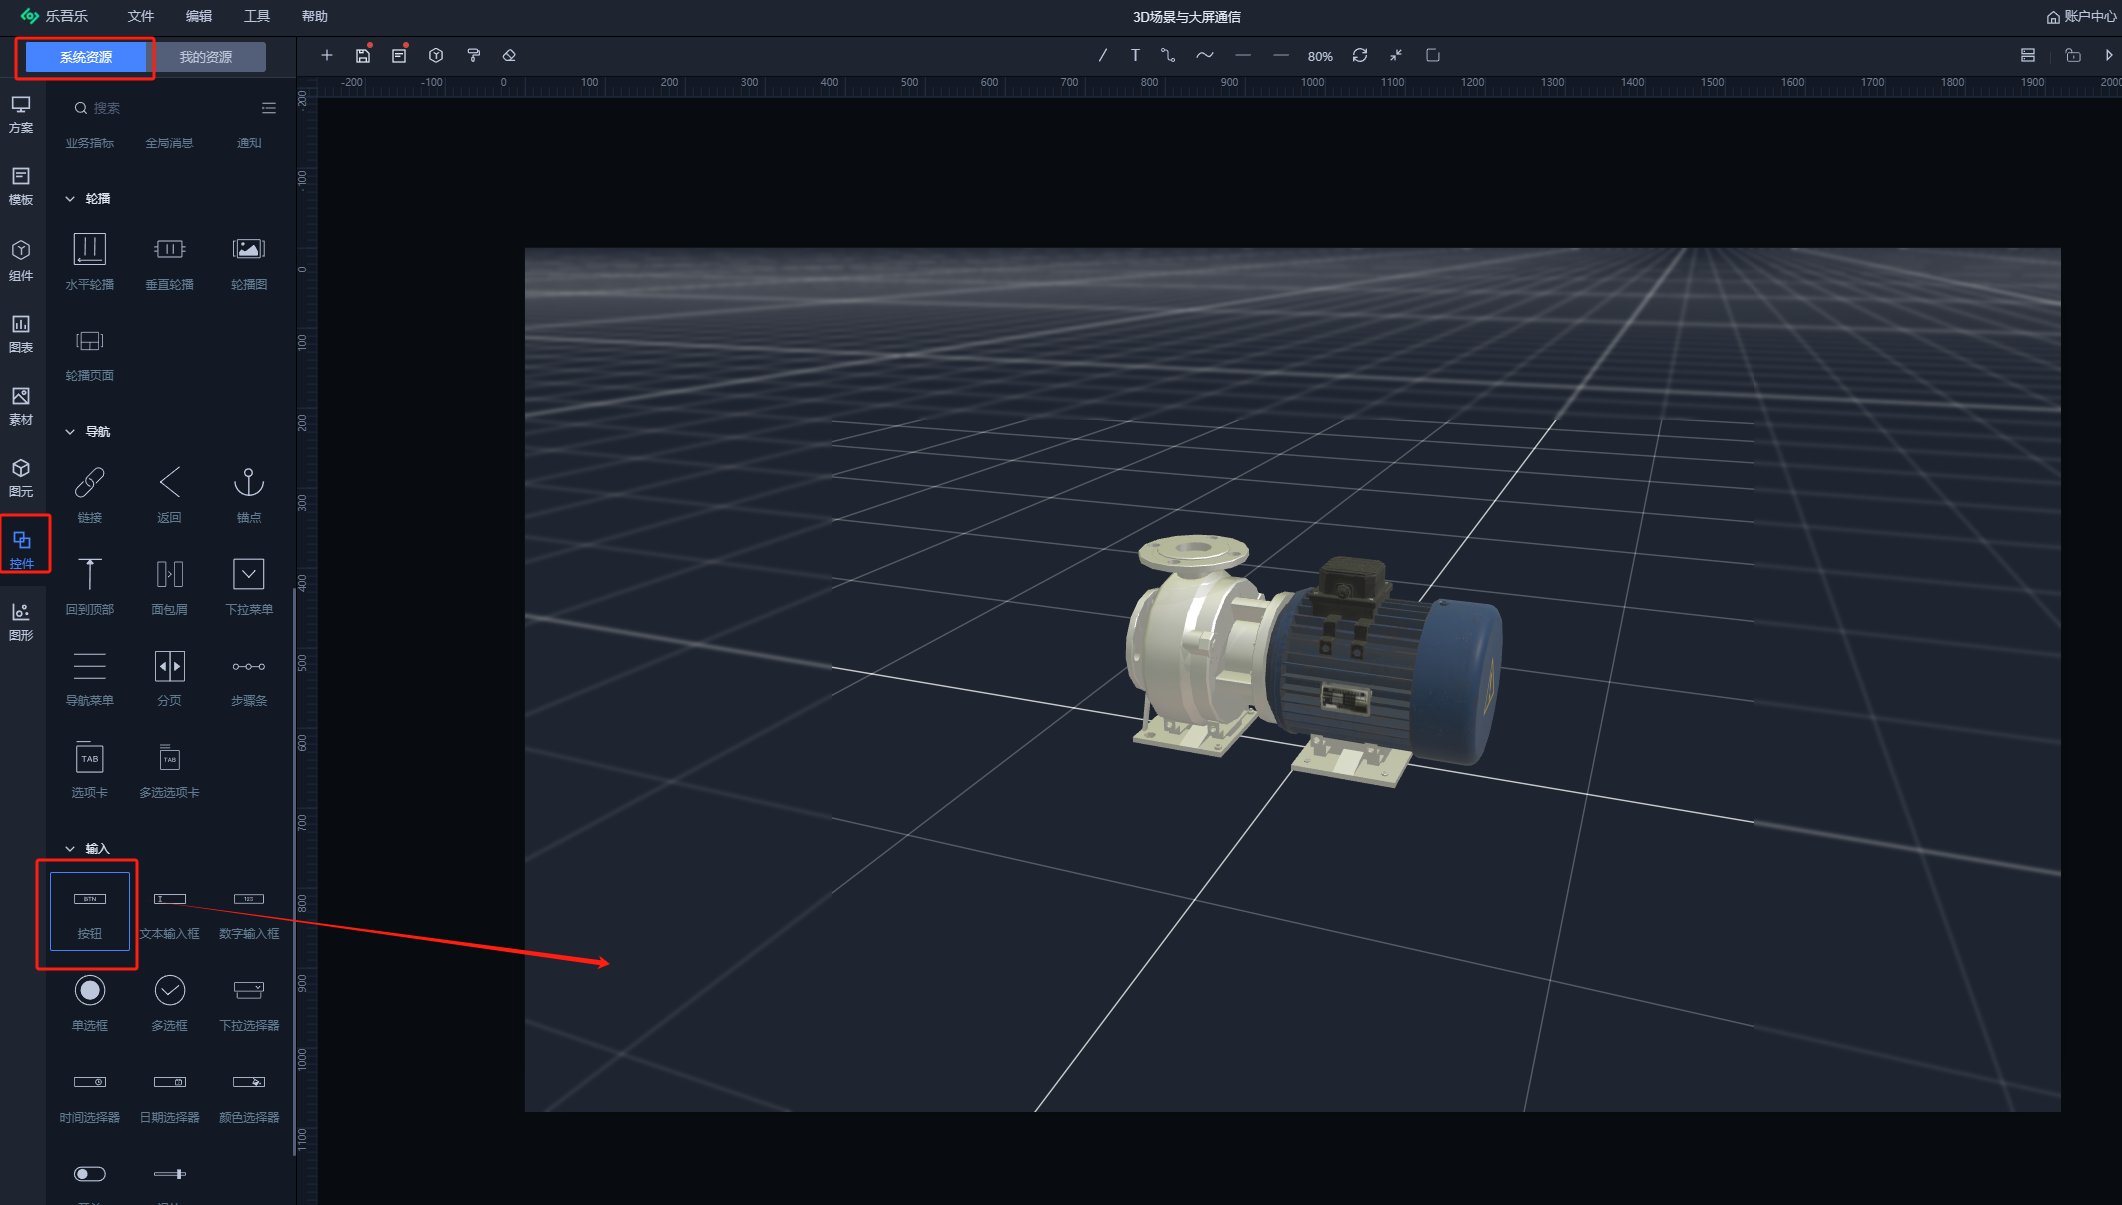Click the eraser toolbar icon
Screen dimensions: 2122x1205
(x=509, y=55)
